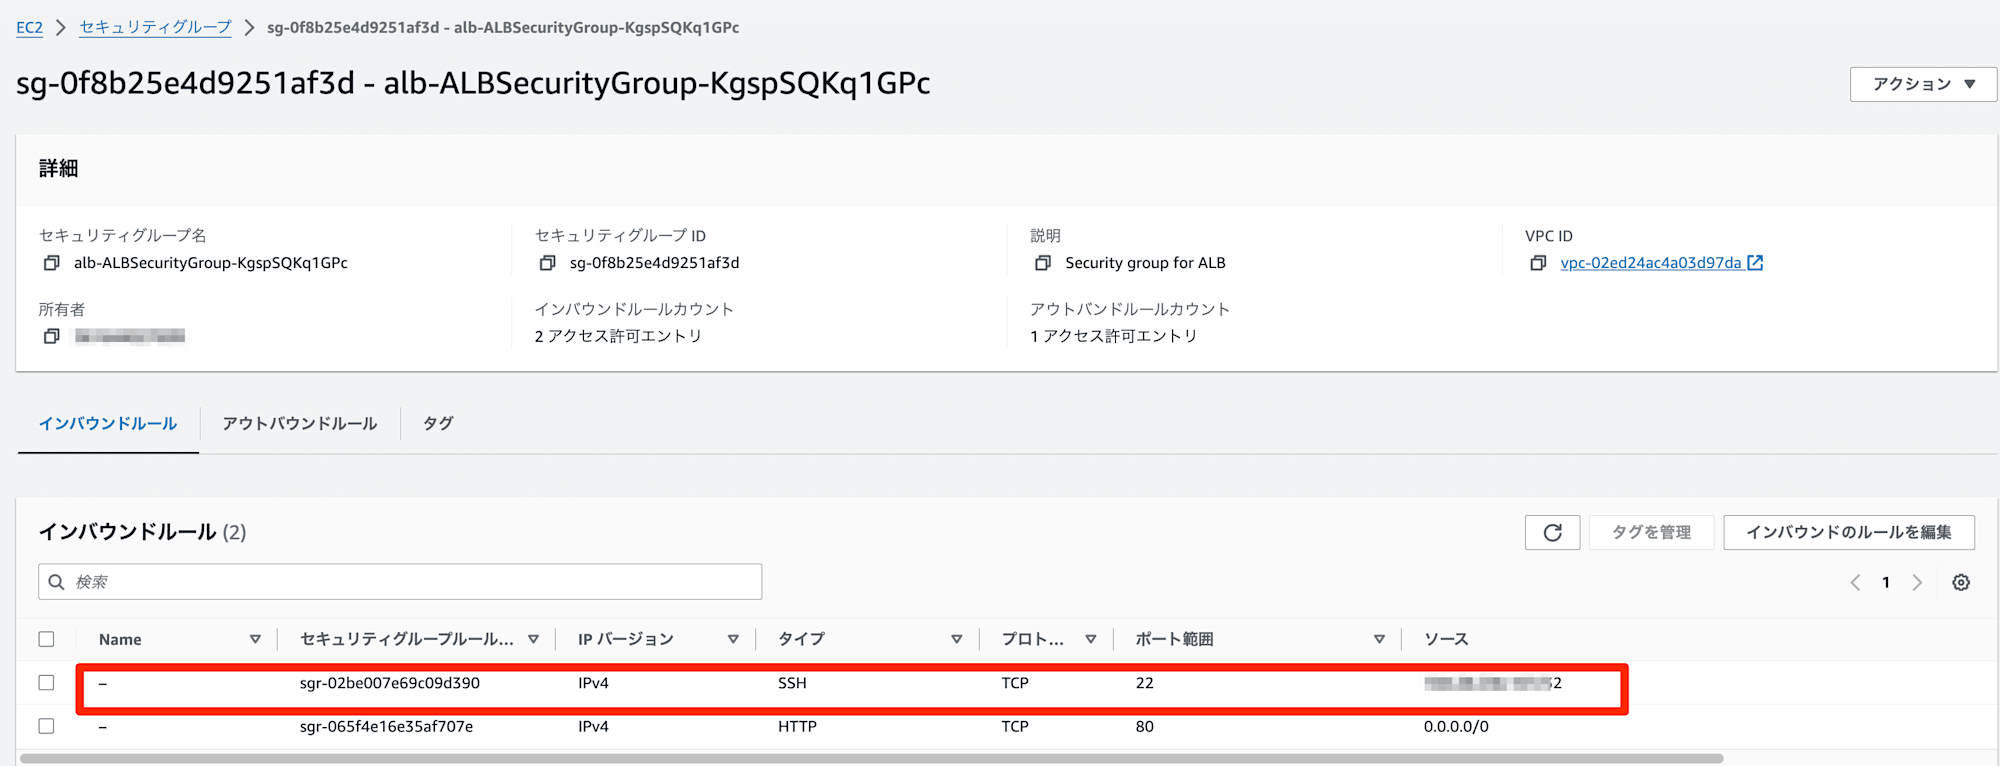Check the SSH rule row checkbox
Screen dimensions: 2000x766
[46, 682]
